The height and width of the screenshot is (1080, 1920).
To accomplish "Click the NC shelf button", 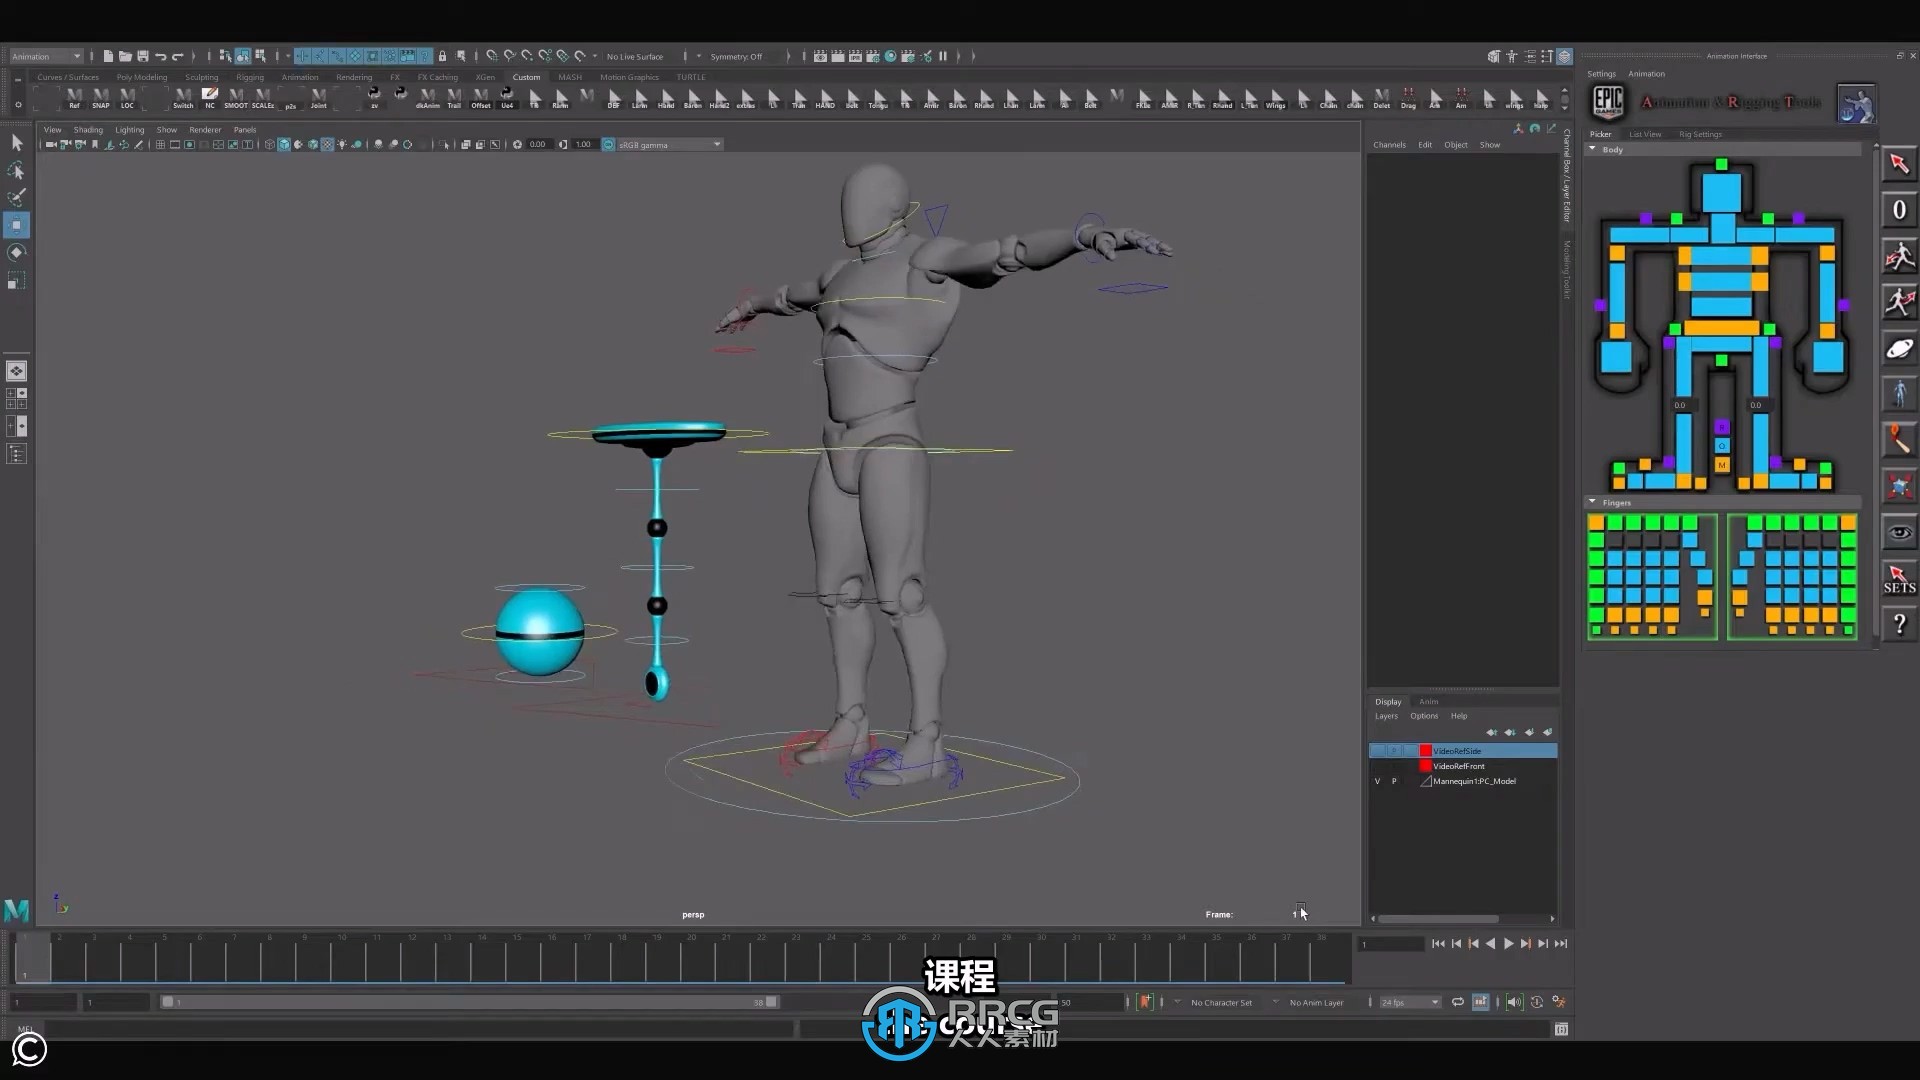I will (x=210, y=98).
